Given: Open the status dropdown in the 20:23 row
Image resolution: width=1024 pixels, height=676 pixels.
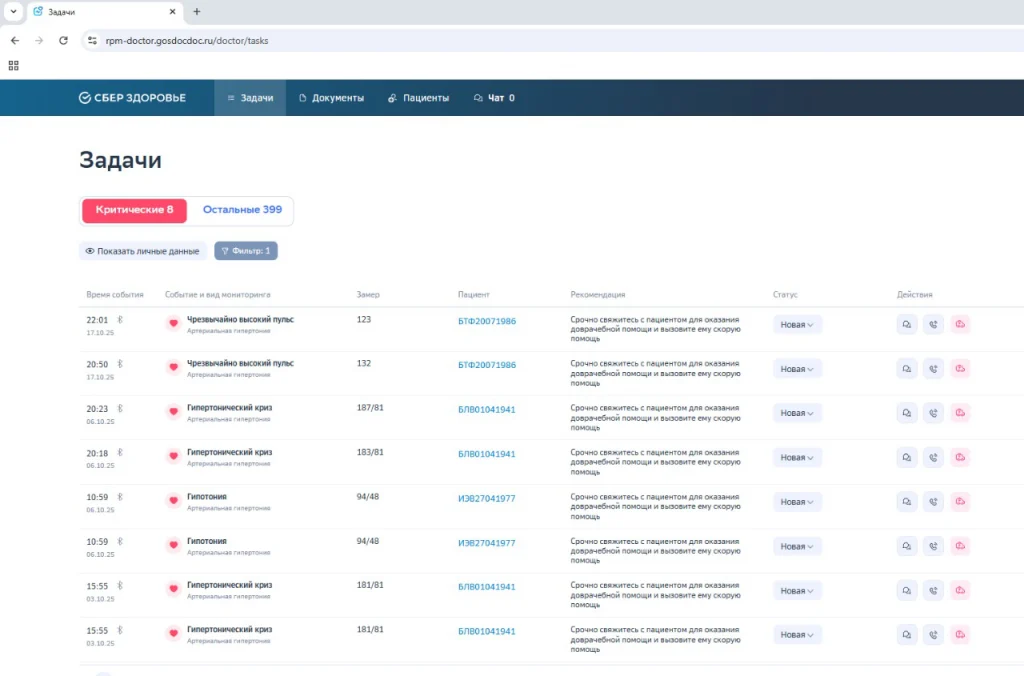Looking at the screenshot, I should point(797,413).
